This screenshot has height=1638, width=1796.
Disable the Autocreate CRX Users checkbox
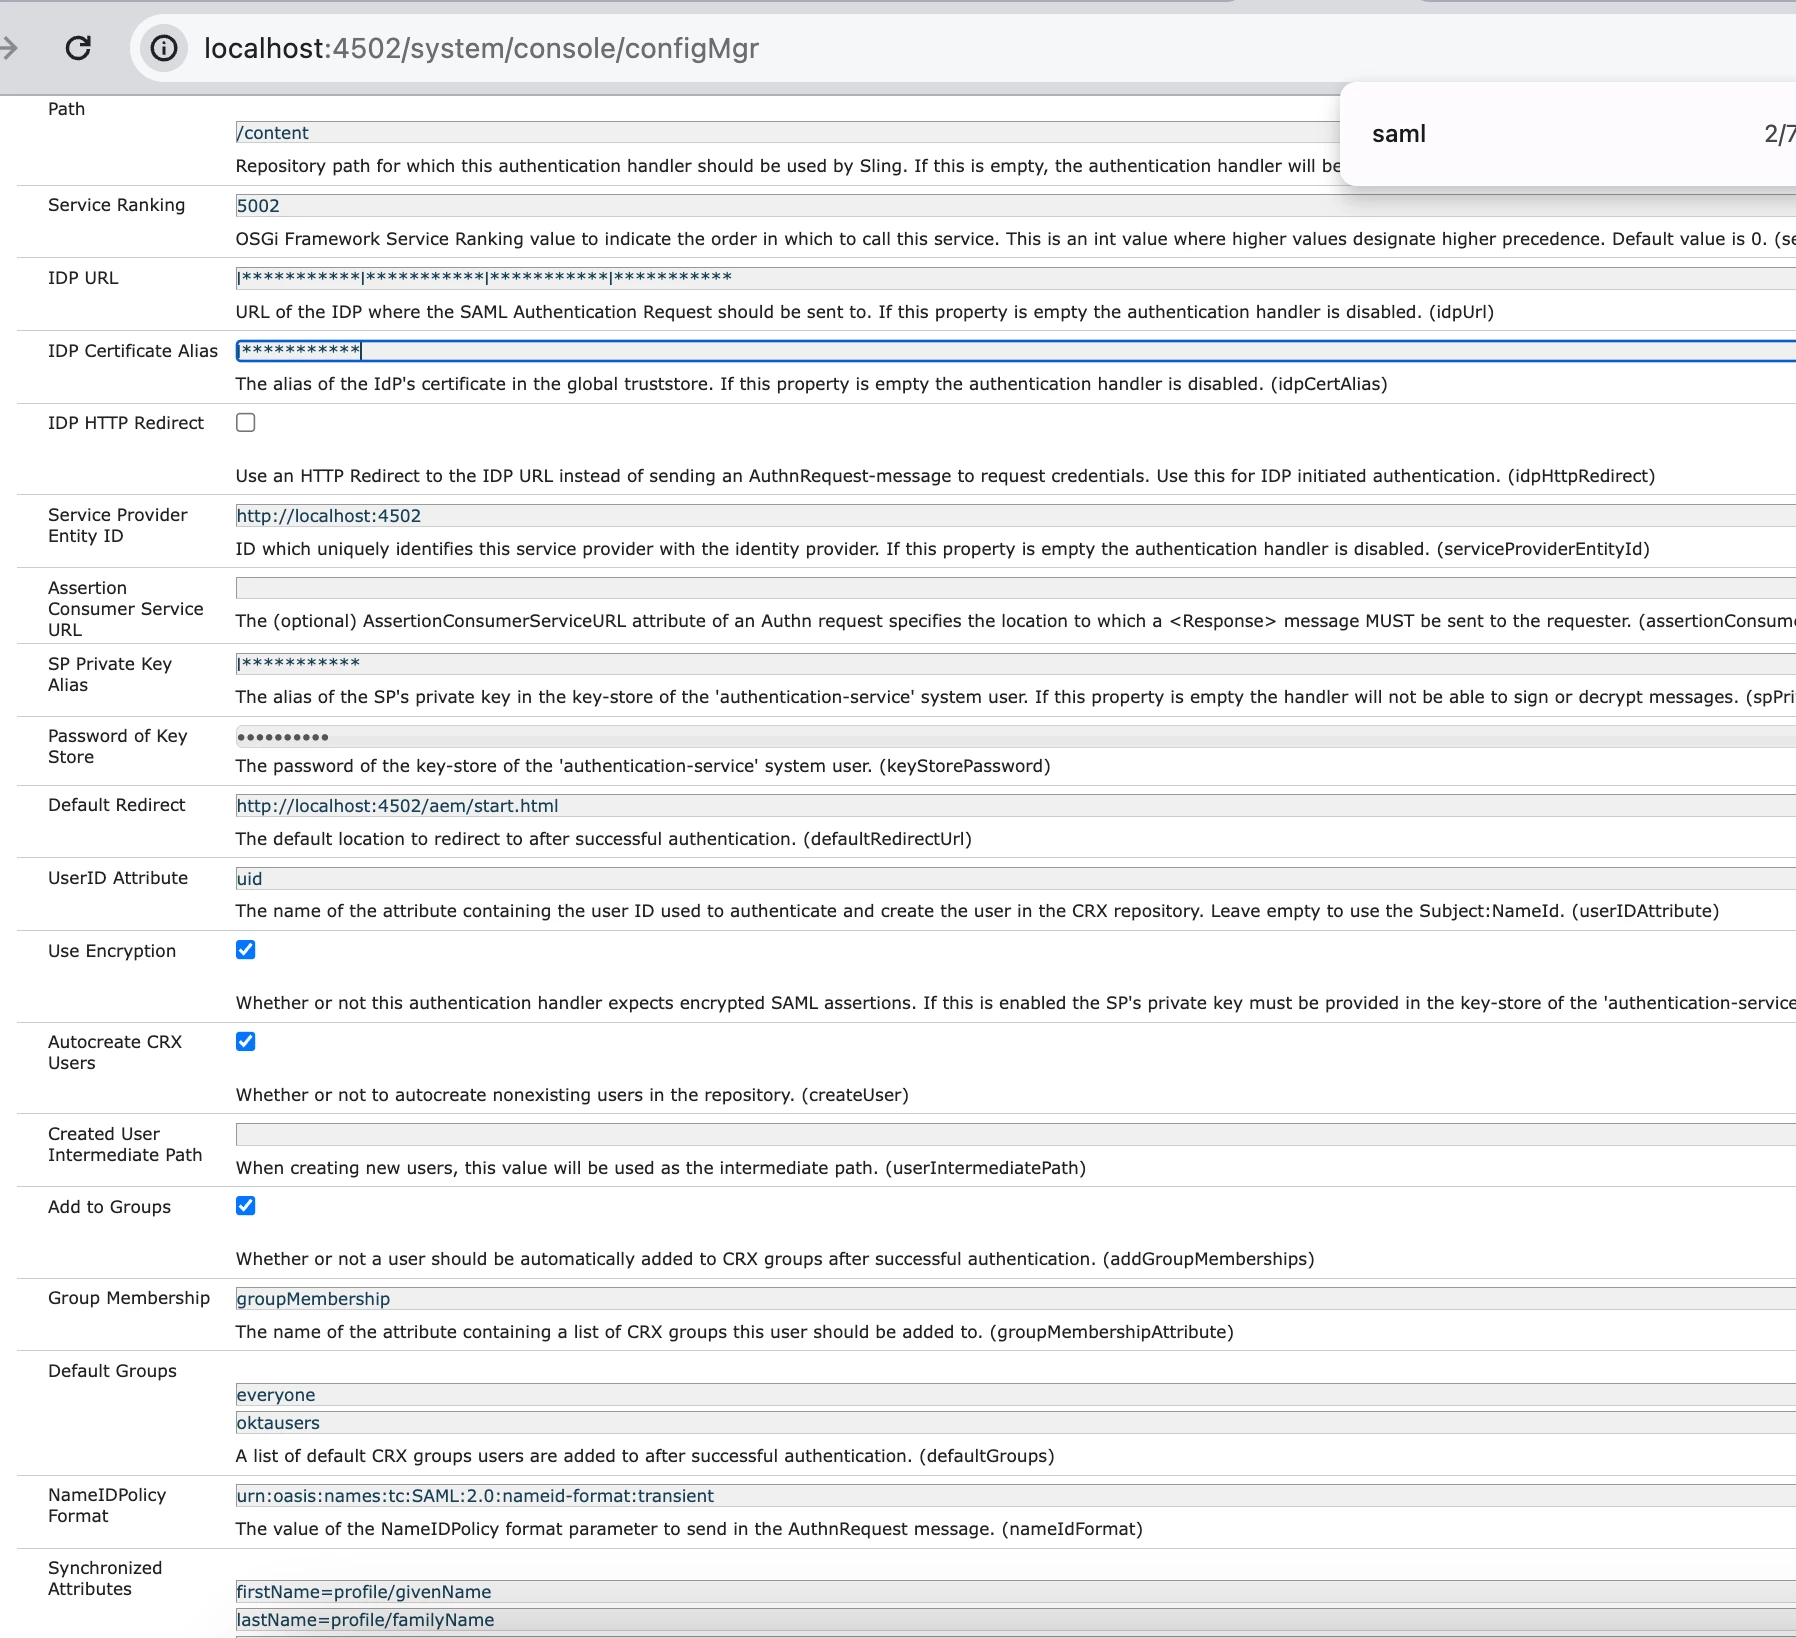point(245,1041)
